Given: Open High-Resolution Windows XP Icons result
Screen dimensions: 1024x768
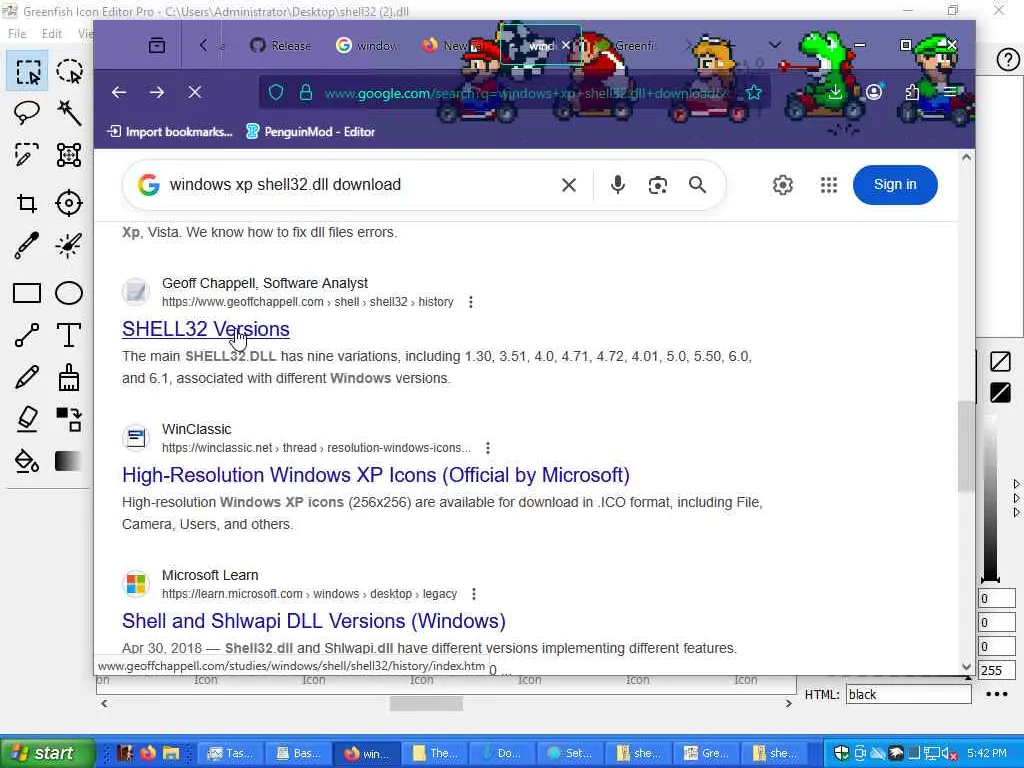Looking at the screenshot, I should click(376, 475).
